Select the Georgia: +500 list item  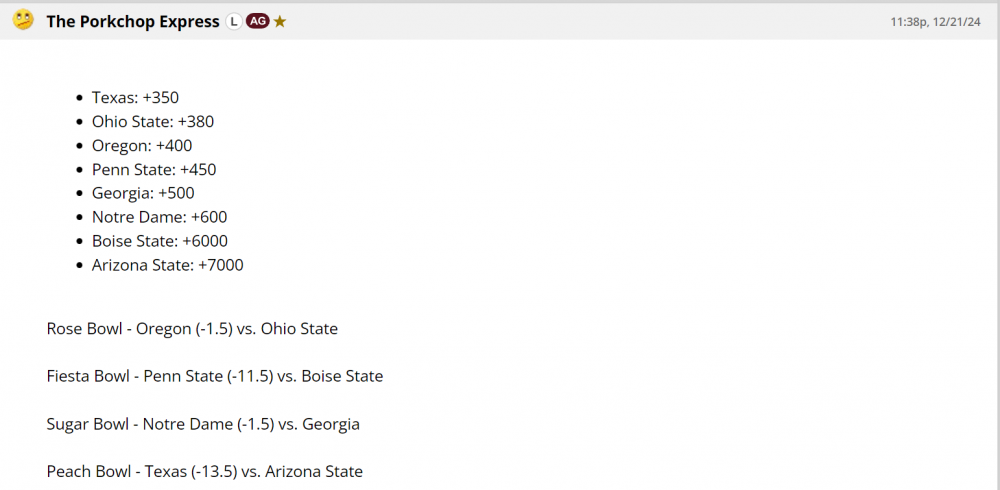click(143, 193)
